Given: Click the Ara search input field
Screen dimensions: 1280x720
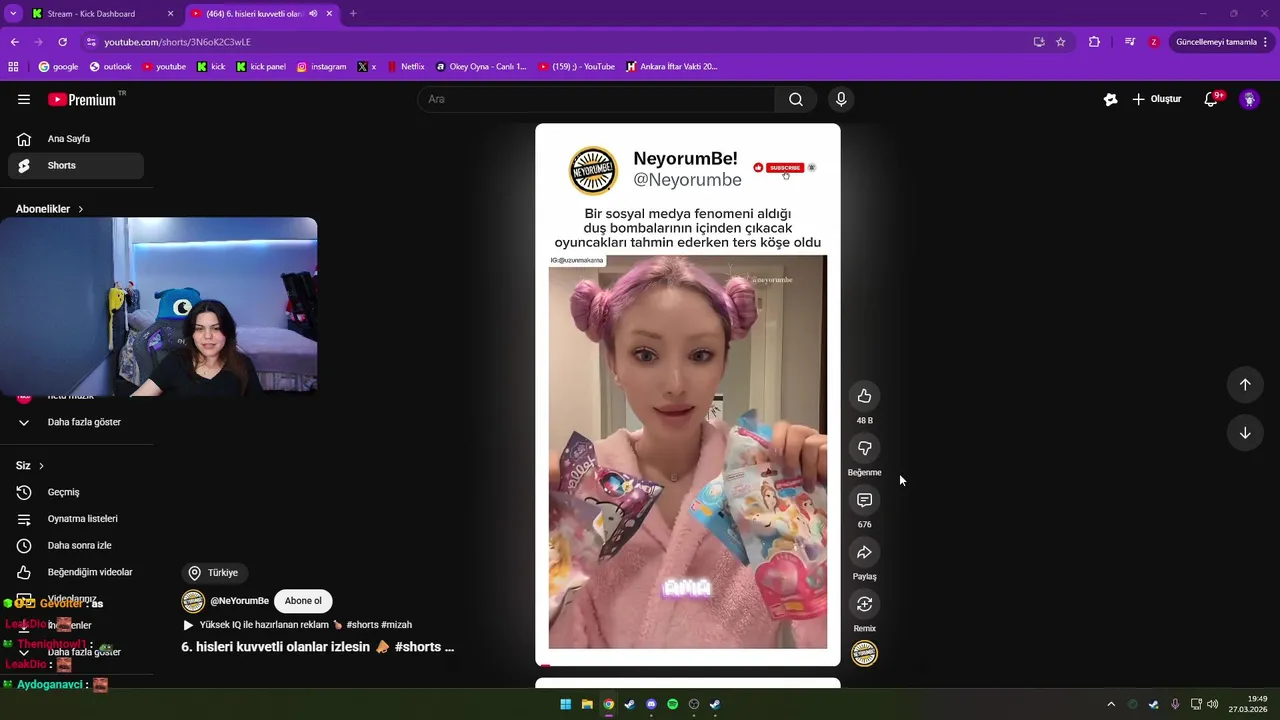Looking at the screenshot, I should (596, 99).
